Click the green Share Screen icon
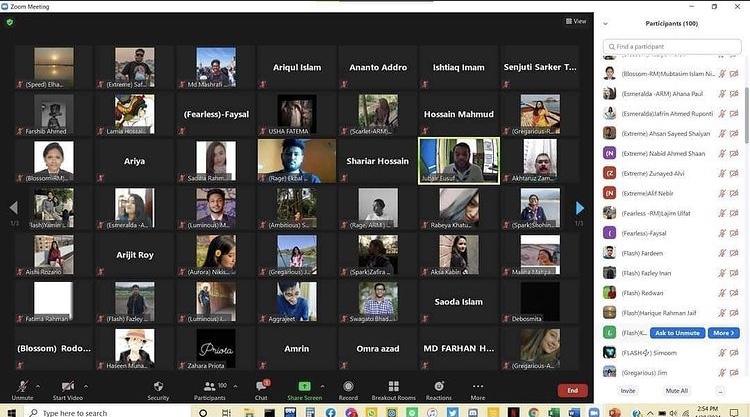 tap(304, 386)
